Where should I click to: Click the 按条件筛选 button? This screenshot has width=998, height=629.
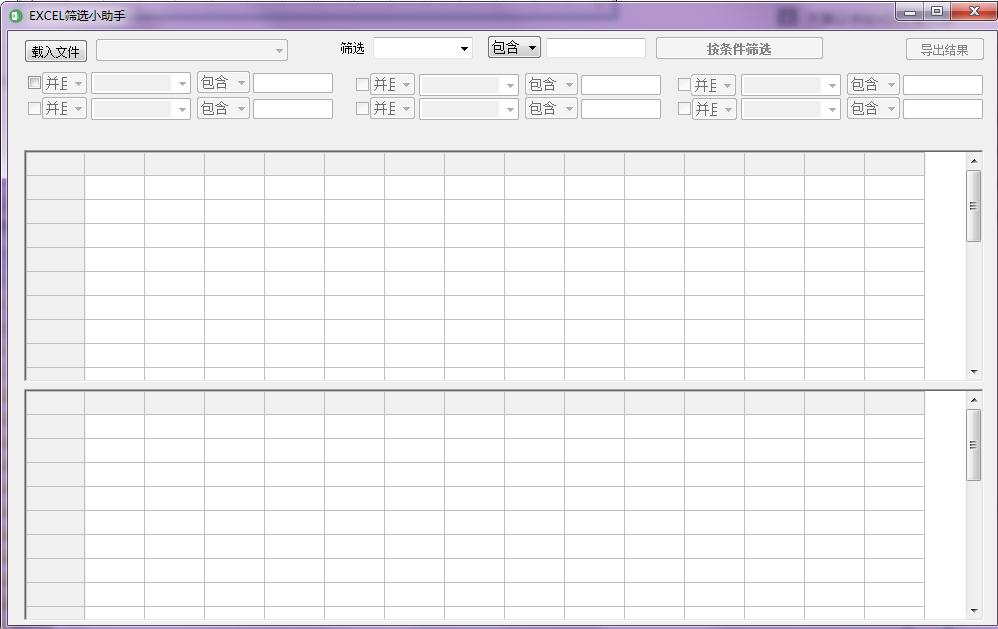tap(739, 49)
